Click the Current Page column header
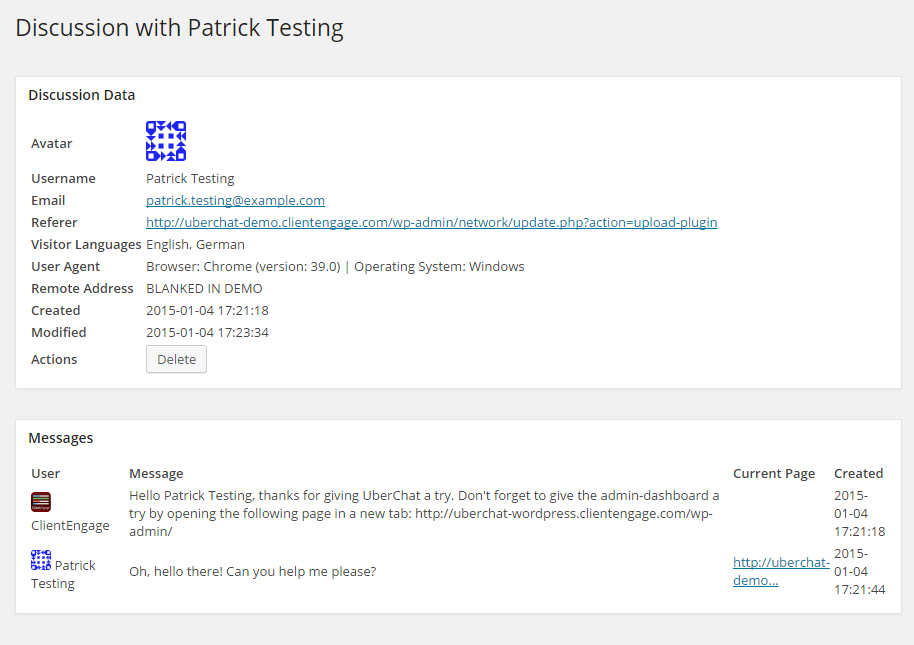 773,473
